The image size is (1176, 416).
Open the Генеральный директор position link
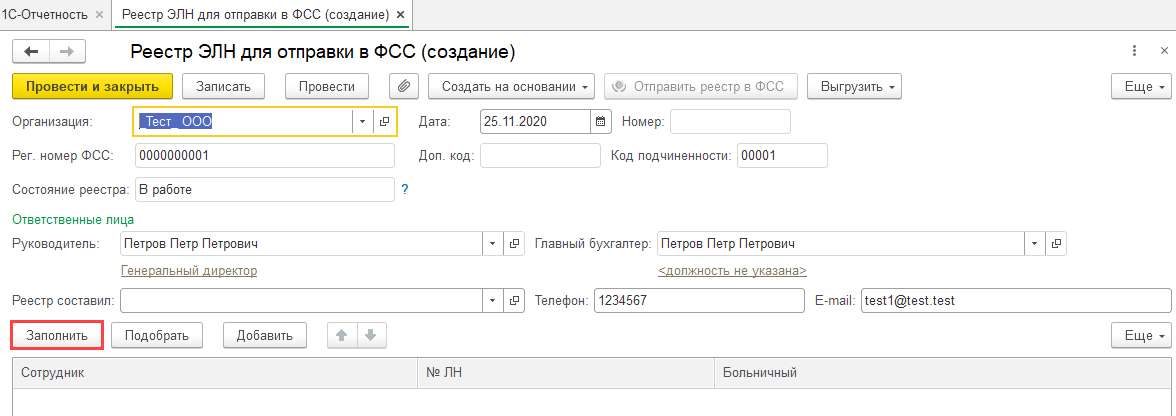coord(189,271)
